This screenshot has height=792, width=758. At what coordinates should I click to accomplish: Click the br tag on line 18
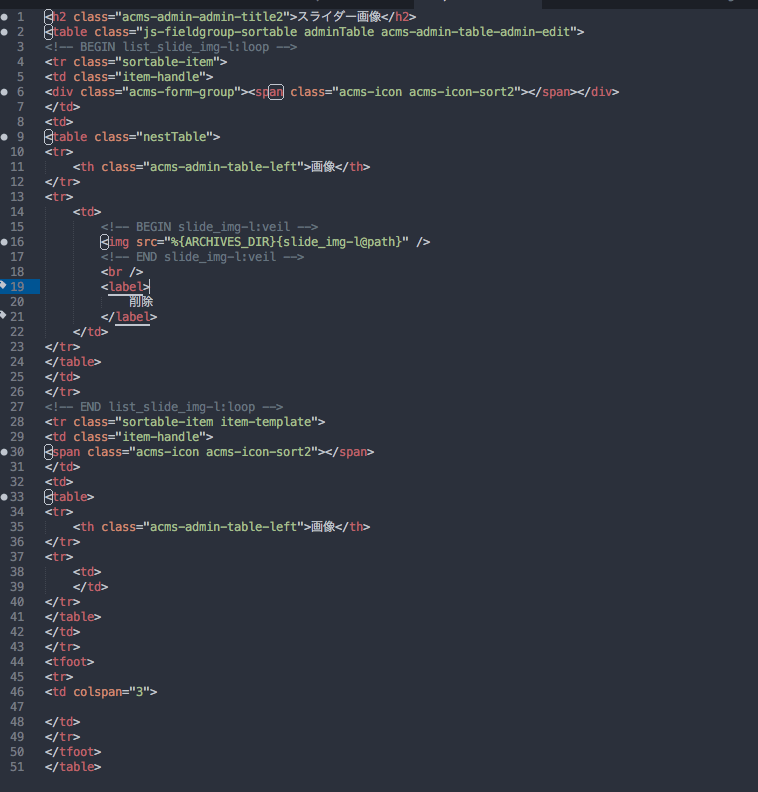(122, 272)
